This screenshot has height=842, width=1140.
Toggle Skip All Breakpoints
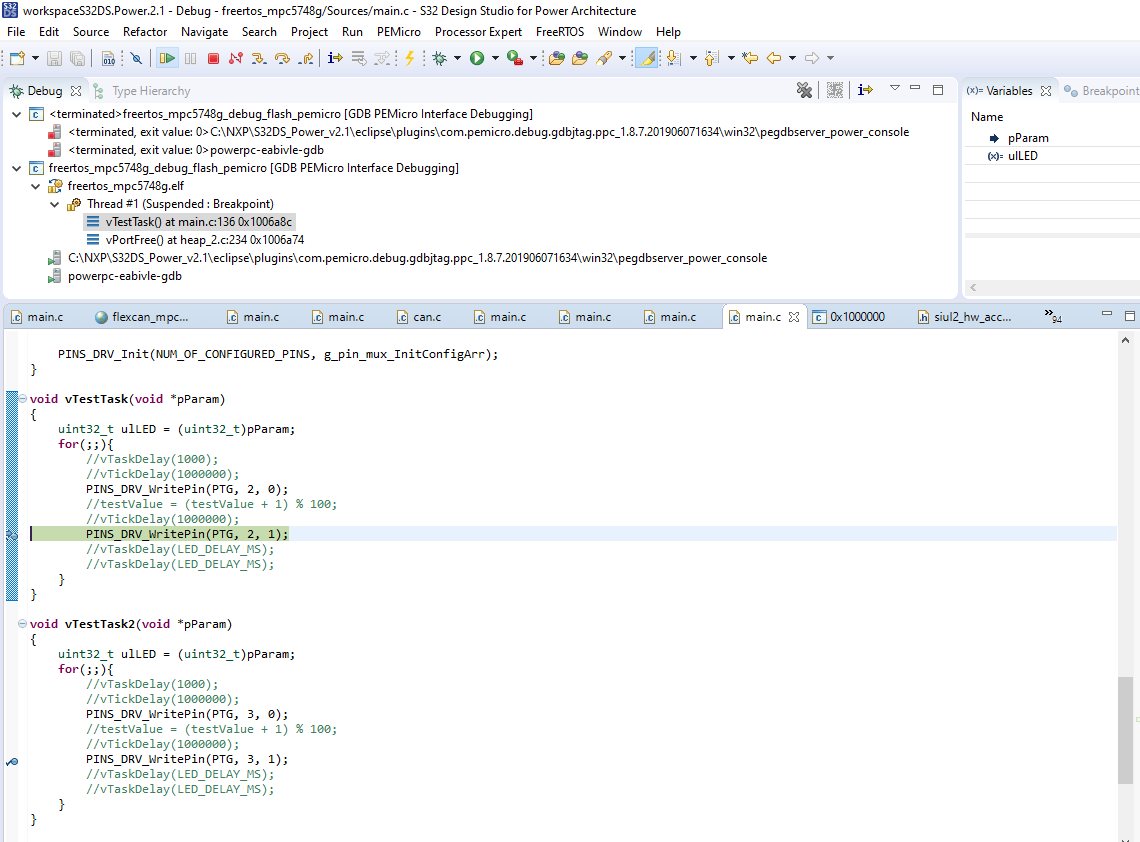pyautogui.click(x=136, y=57)
